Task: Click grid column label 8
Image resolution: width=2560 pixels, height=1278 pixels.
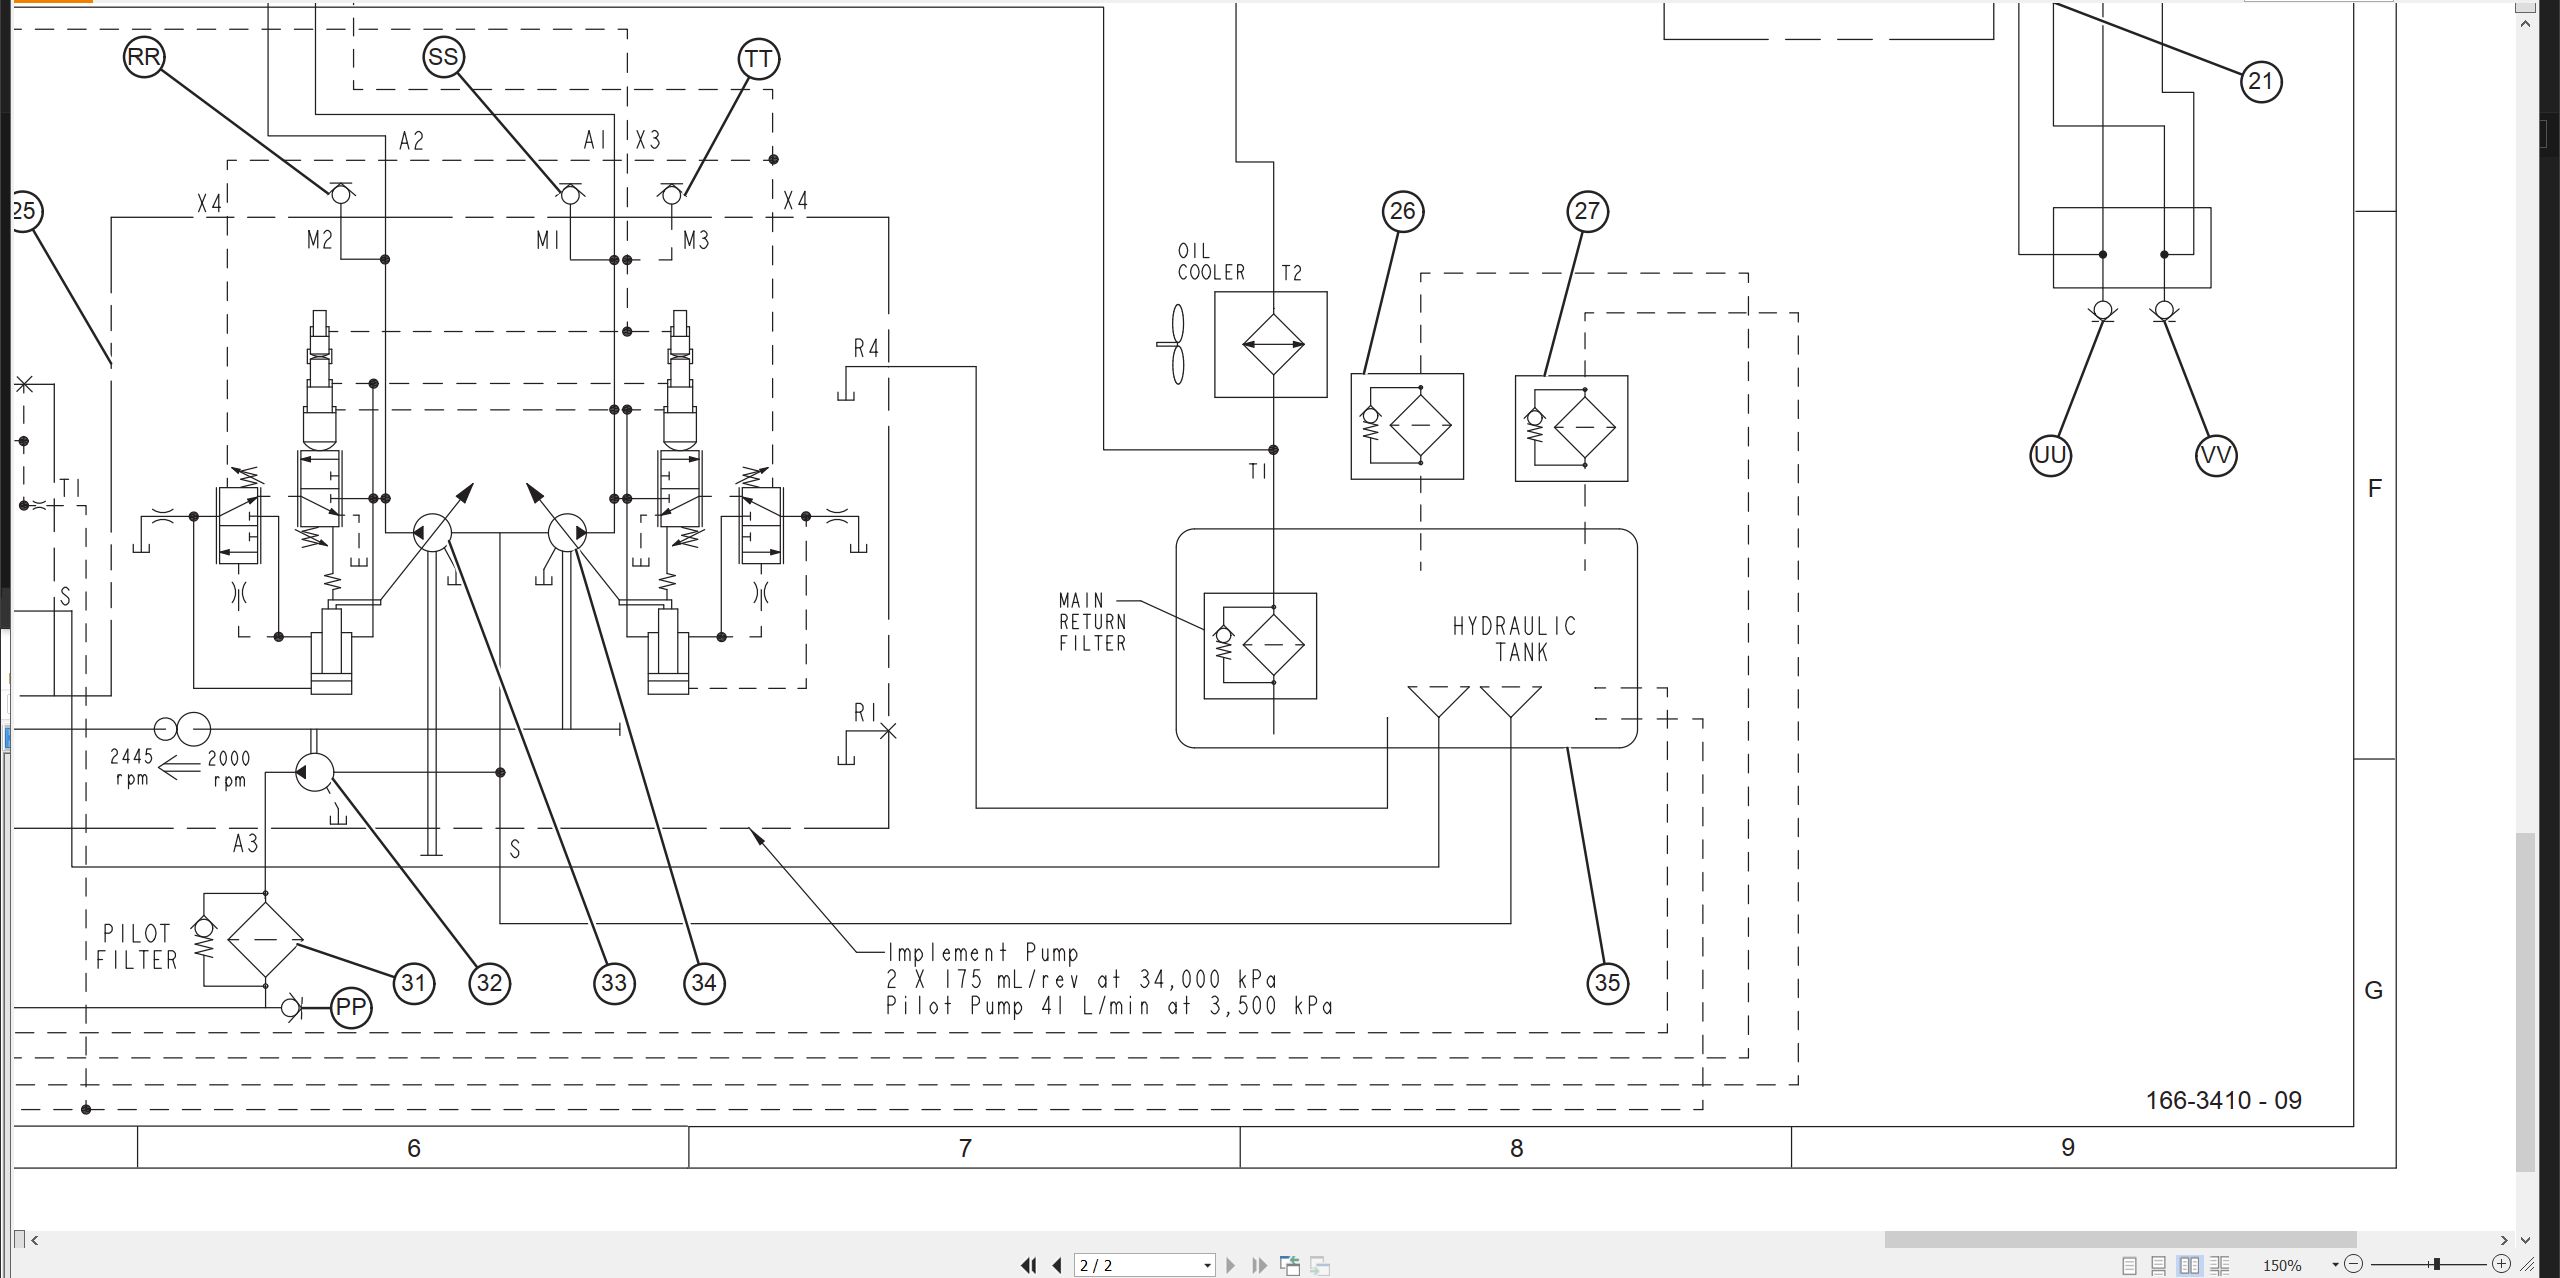Action: pos(1517,1148)
